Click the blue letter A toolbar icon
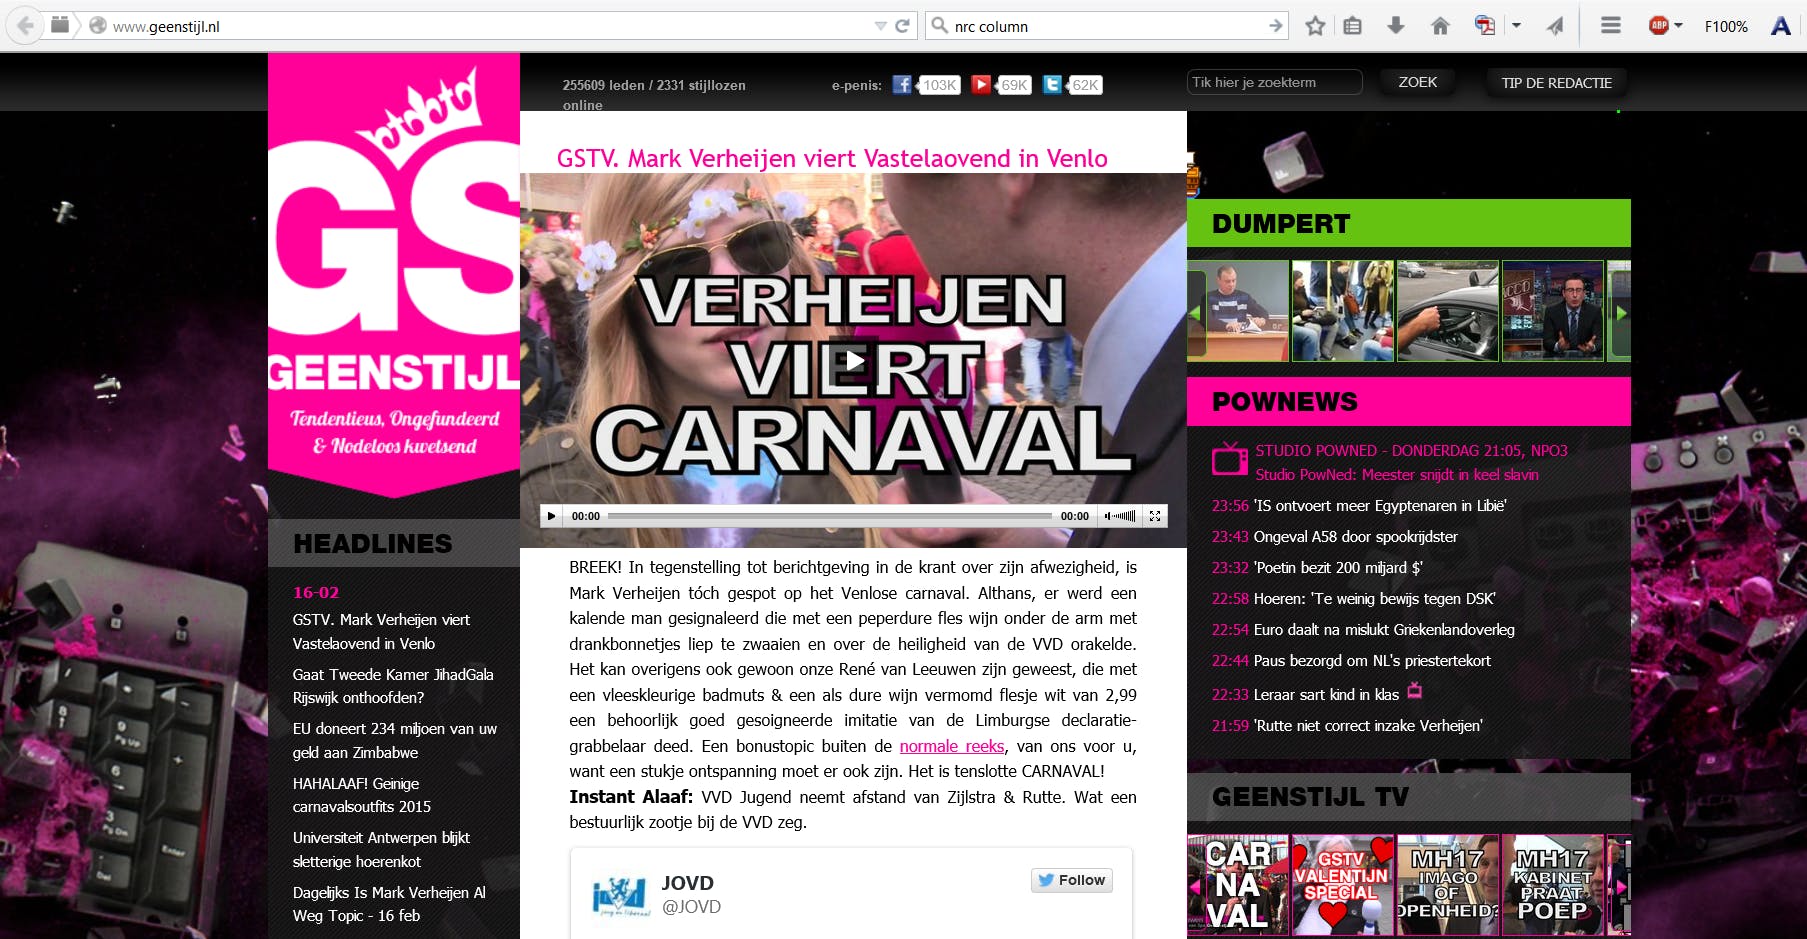The height and width of the screenshot is (939, 1807). coord(1781,26)
